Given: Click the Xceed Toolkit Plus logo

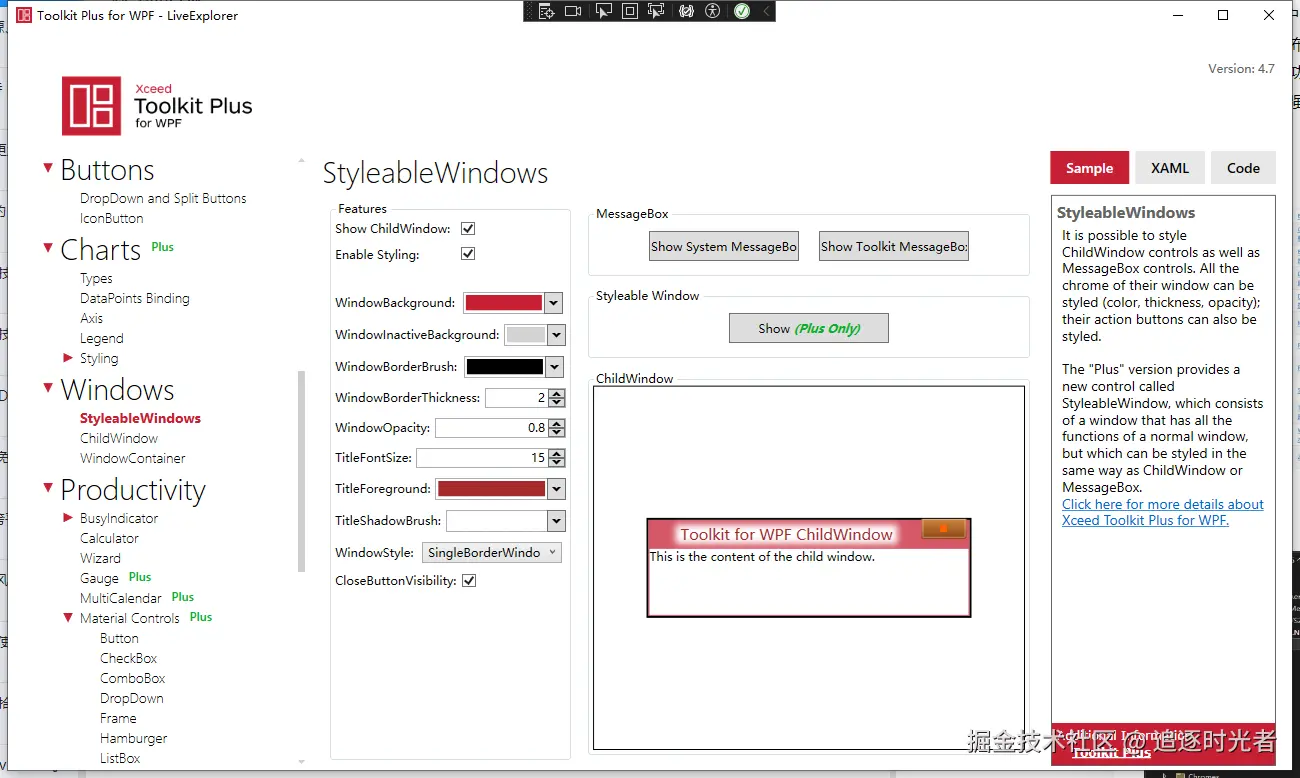Looking at the screenshot, I should [x=157, y=106].
